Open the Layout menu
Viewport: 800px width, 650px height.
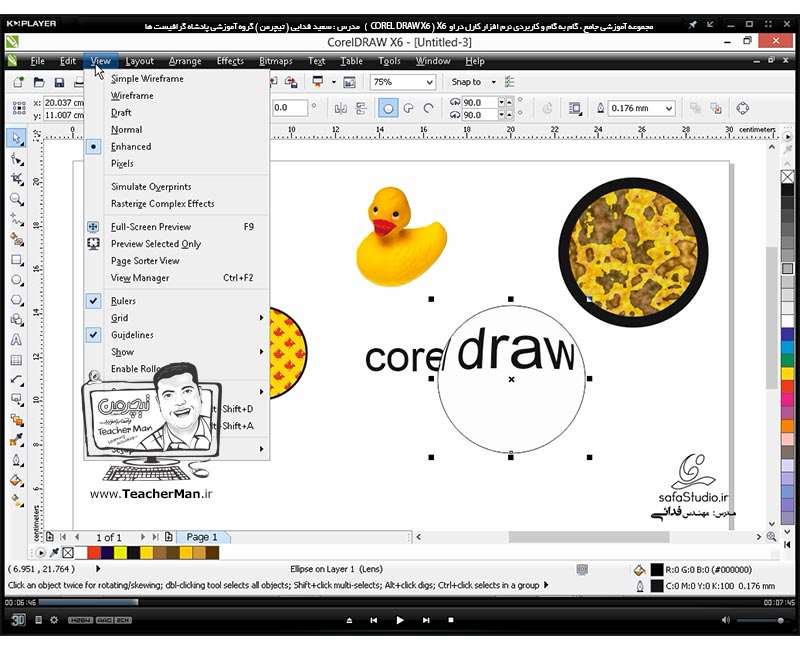click(x=139, y=61)
